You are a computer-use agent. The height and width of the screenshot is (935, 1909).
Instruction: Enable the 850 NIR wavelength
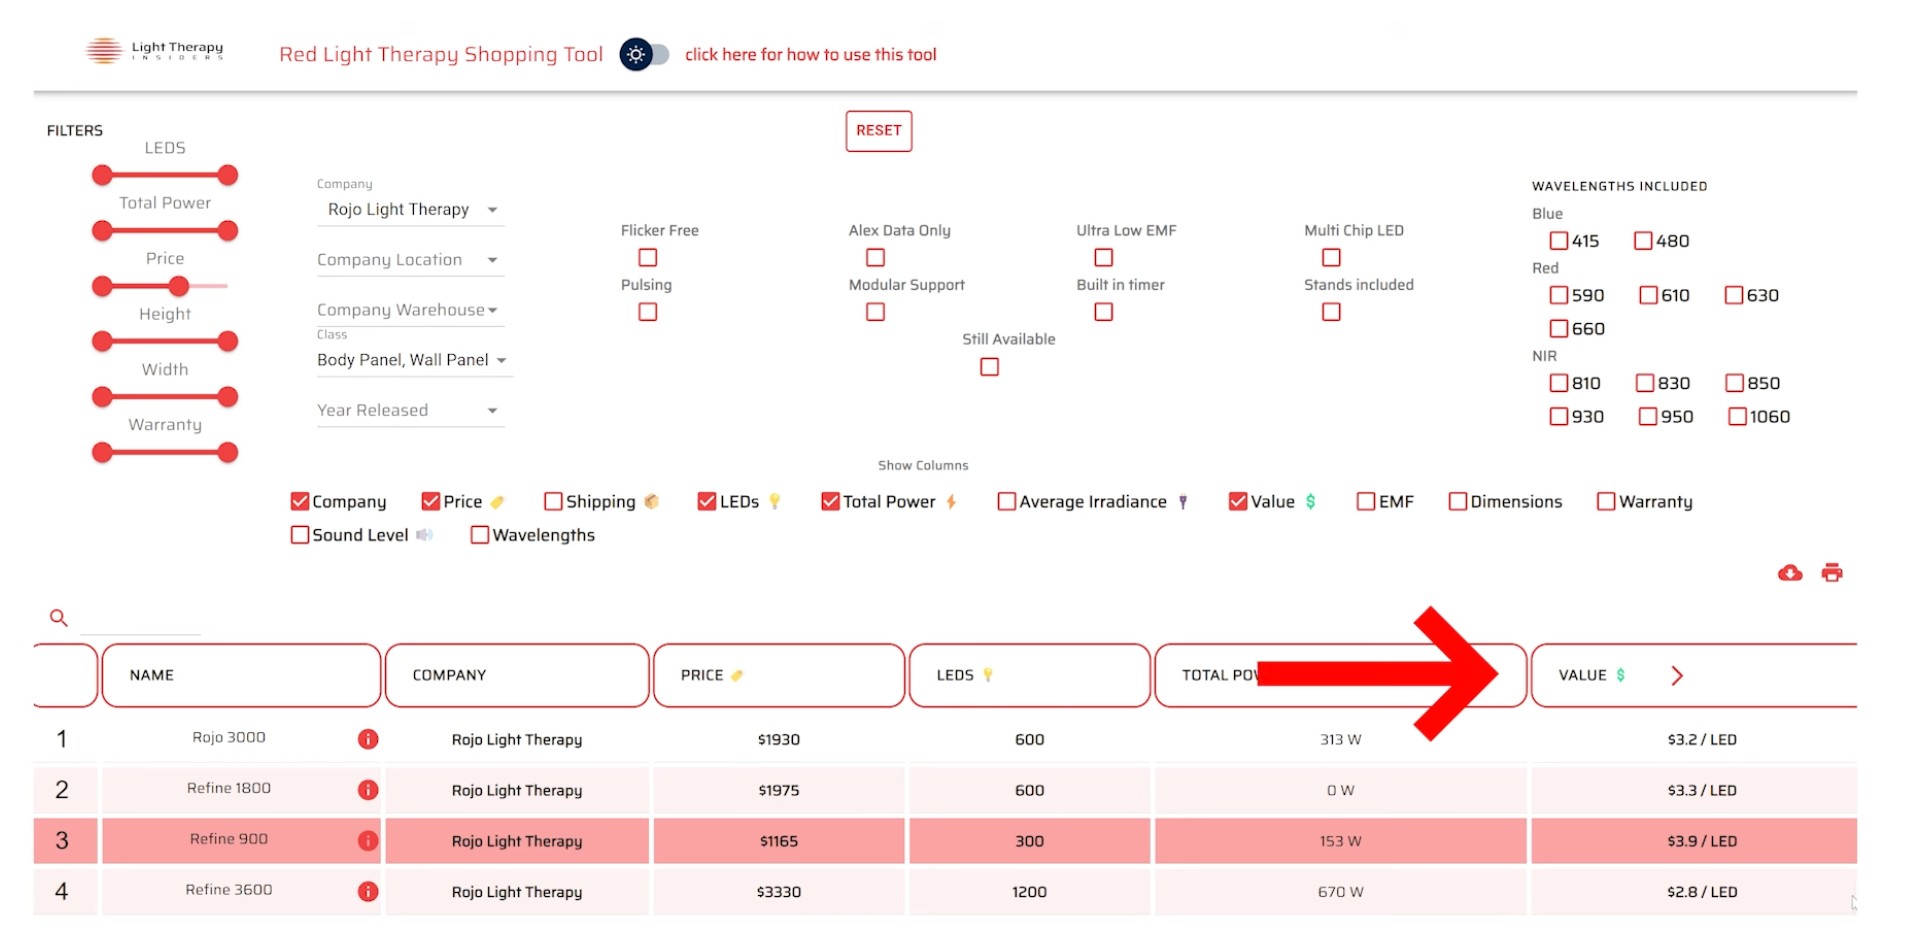[x=1735, y=383]
